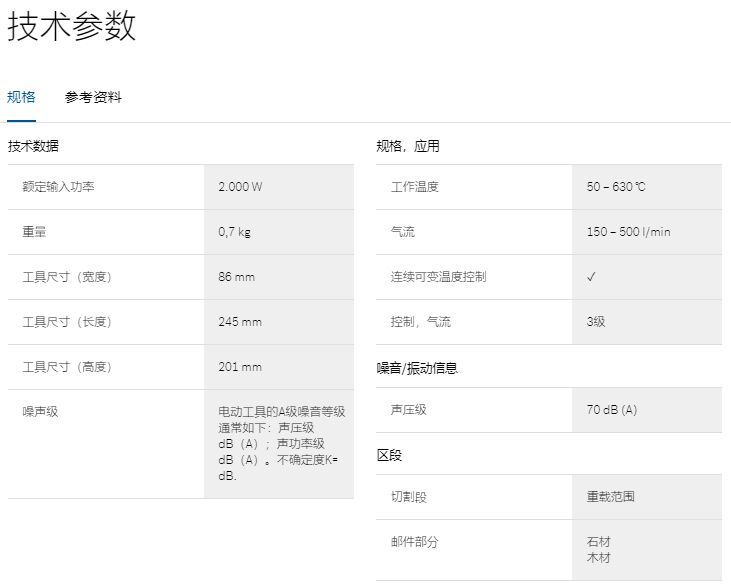Viewport: 731px width, 585px height.
Task: Open the 规格 tab
Action: 21,97
